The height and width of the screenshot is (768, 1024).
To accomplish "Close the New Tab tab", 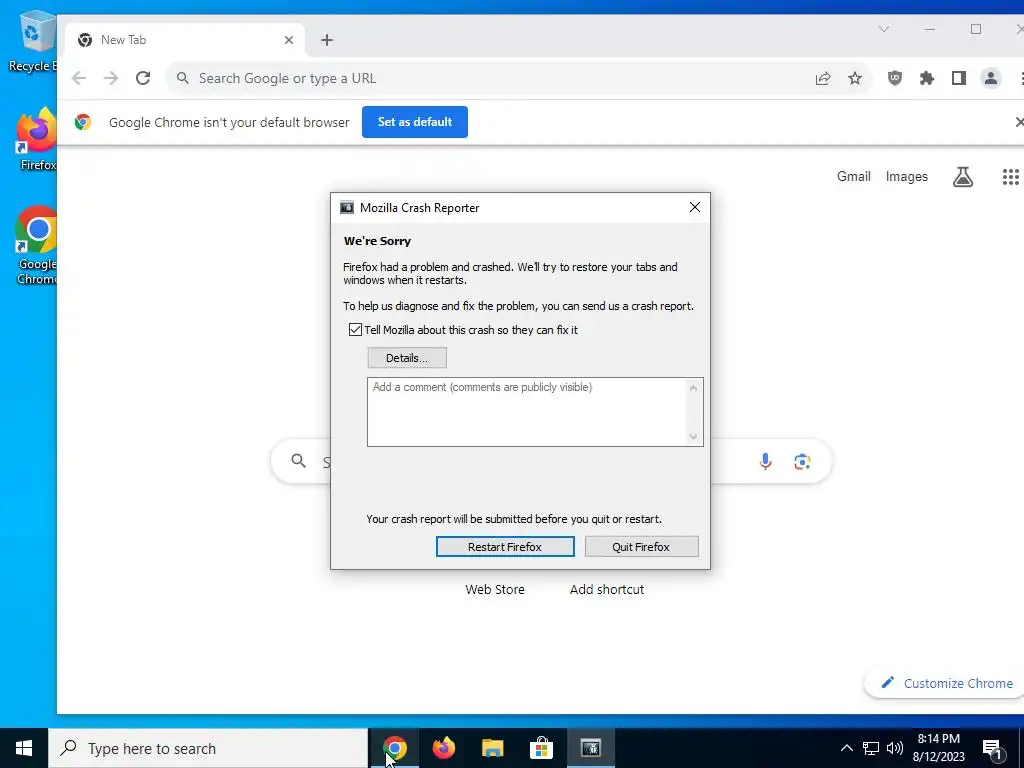I will 289,40.
